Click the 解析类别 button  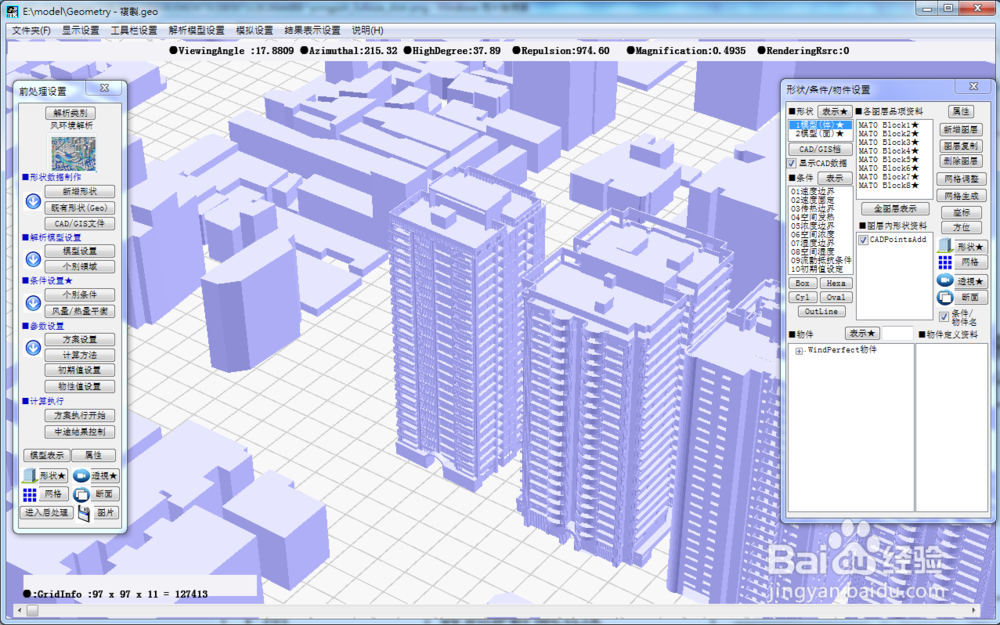pyautogui.click(x=71, y=113)
